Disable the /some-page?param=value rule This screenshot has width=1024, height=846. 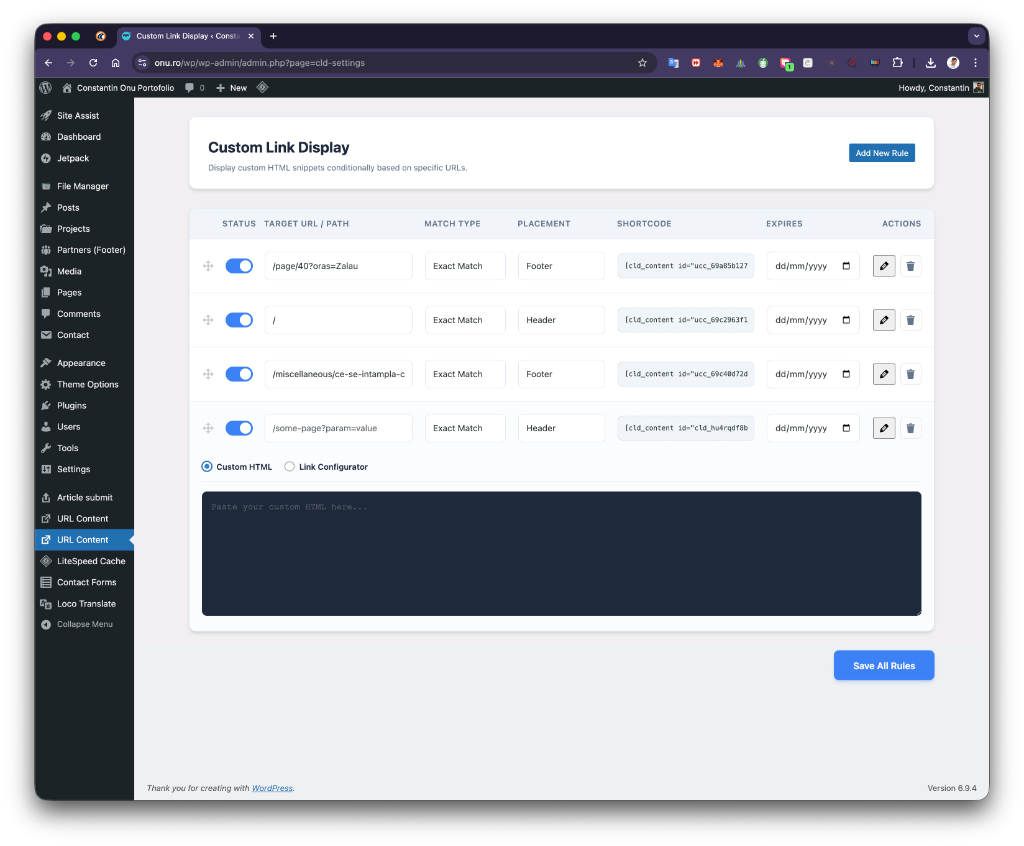239,429
